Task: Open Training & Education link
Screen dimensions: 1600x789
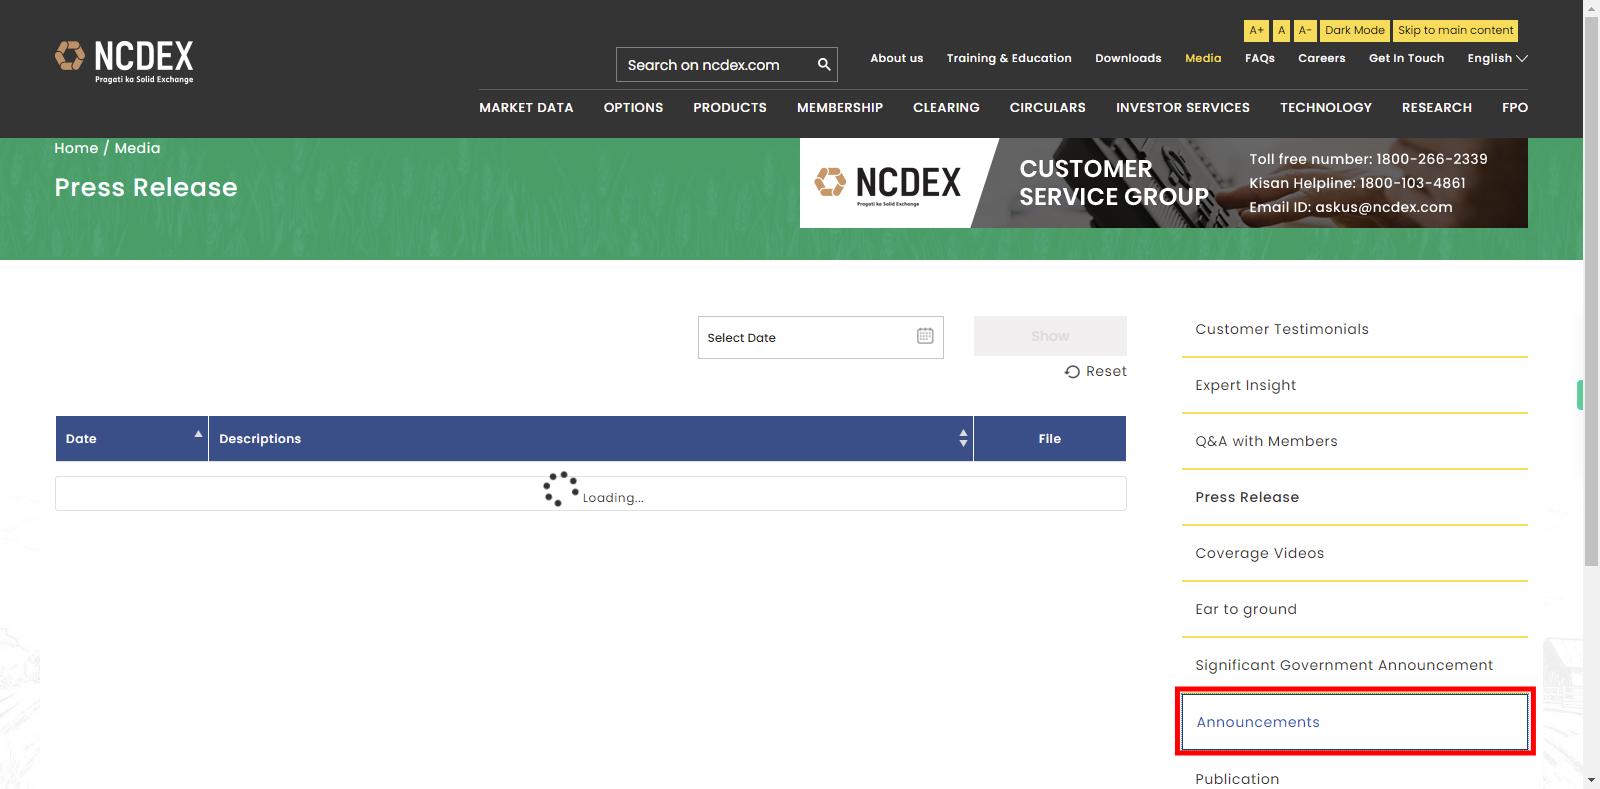Action: tap(1009, 58)
